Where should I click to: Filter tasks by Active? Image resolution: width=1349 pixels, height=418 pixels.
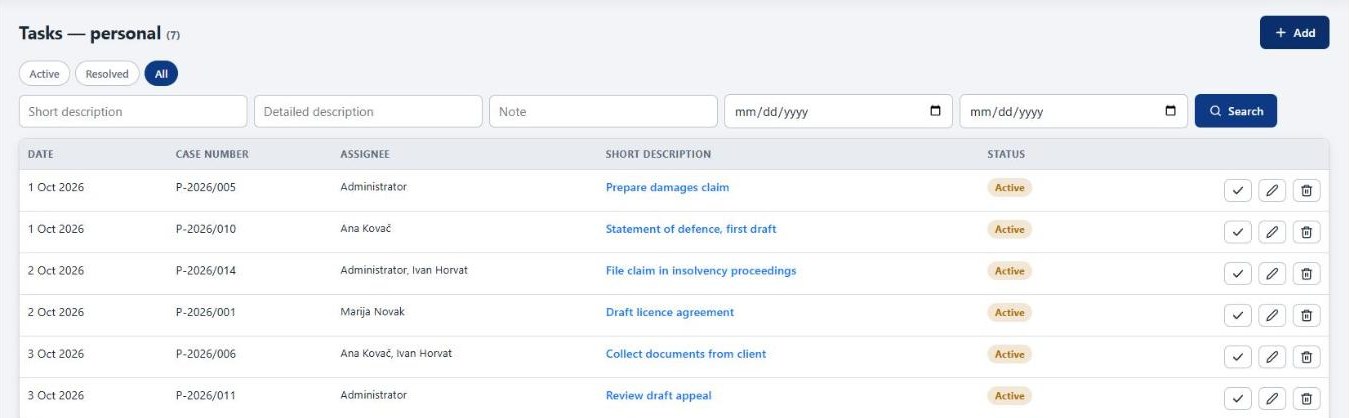(44, 74)
